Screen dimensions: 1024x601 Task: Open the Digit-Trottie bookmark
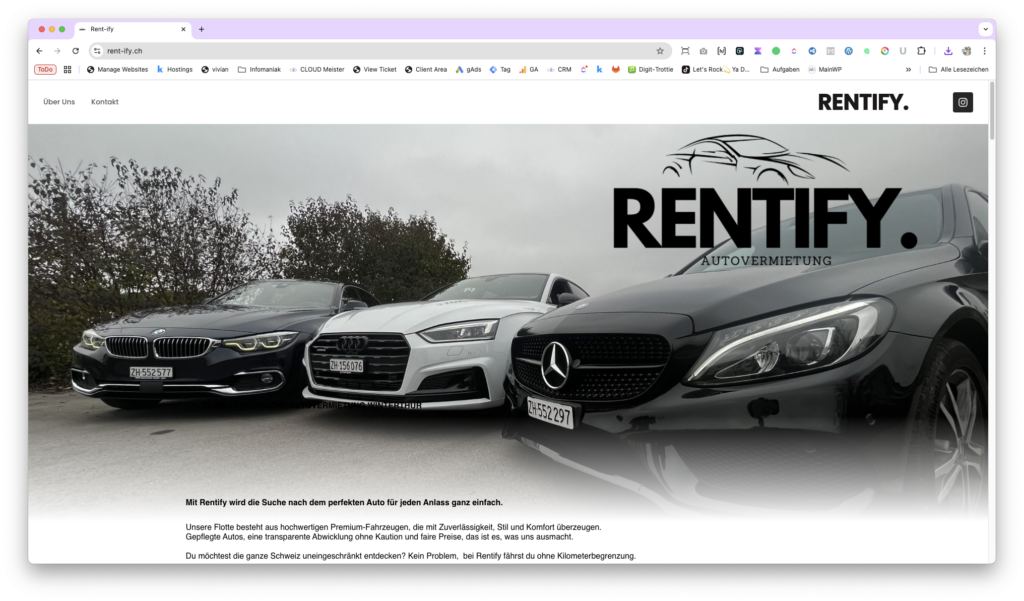[x=650, y=69]
